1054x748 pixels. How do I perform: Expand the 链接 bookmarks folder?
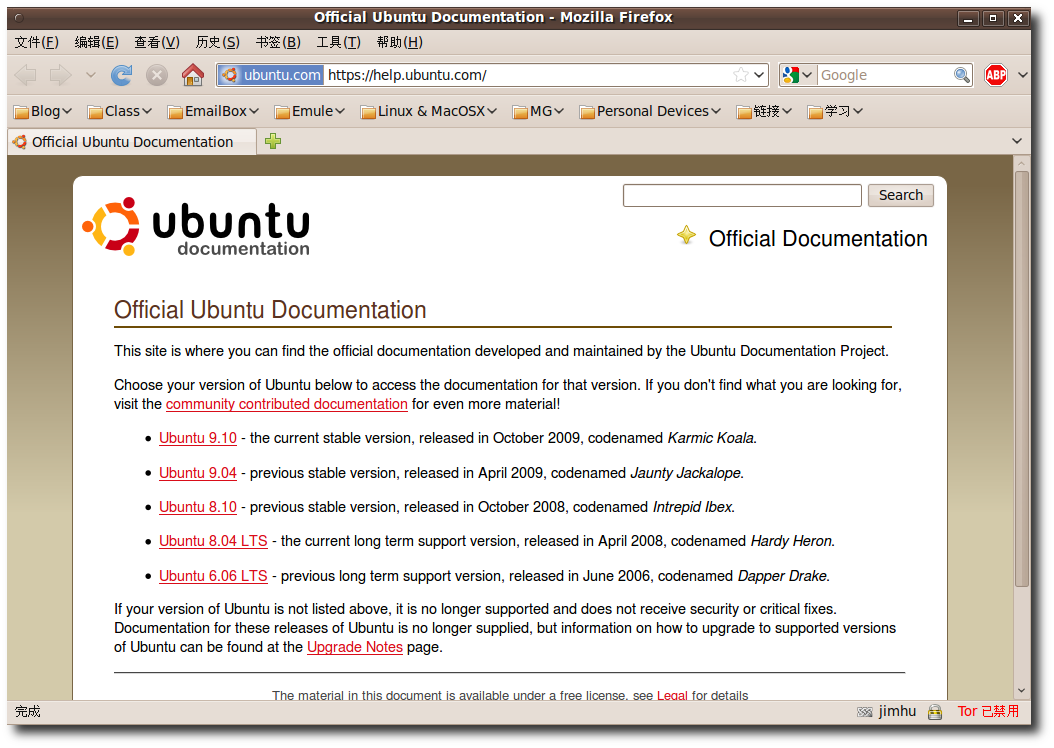tap(764, 112)
